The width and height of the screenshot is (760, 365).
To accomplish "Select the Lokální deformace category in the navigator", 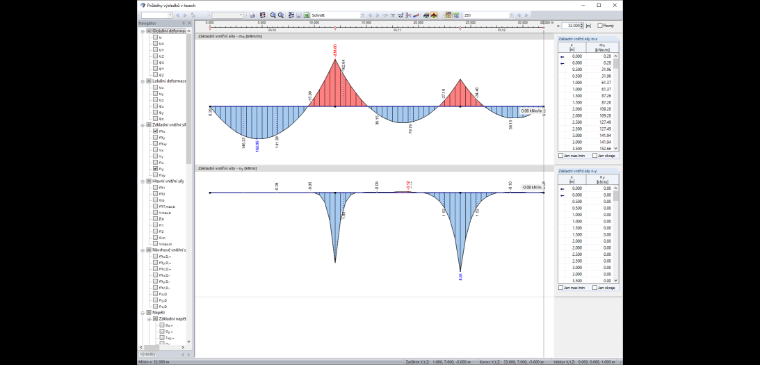I will click(169, 81).
